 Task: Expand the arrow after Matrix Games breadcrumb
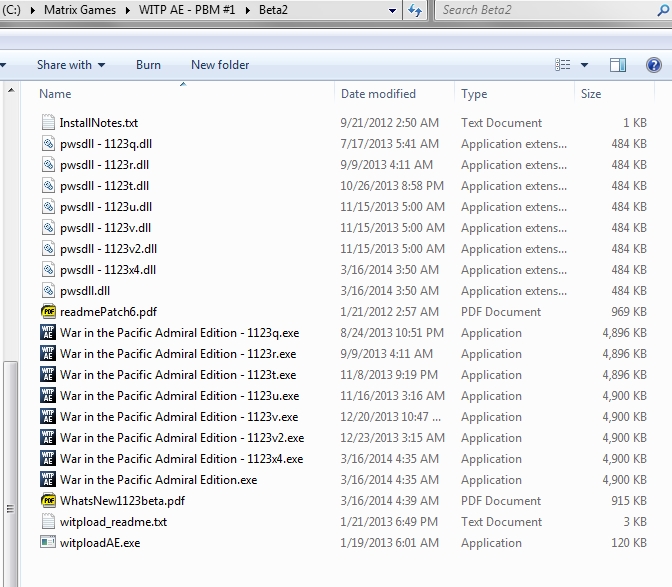click(127, 10)
